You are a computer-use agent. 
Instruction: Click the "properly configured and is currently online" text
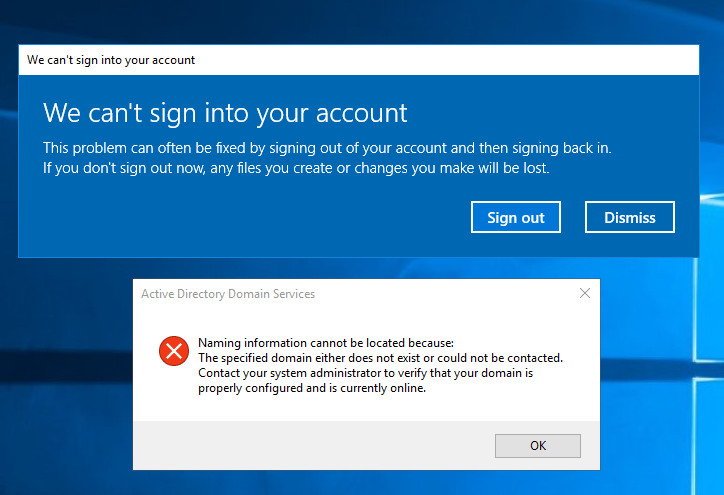pyautogui.click(x=312, y=389)
